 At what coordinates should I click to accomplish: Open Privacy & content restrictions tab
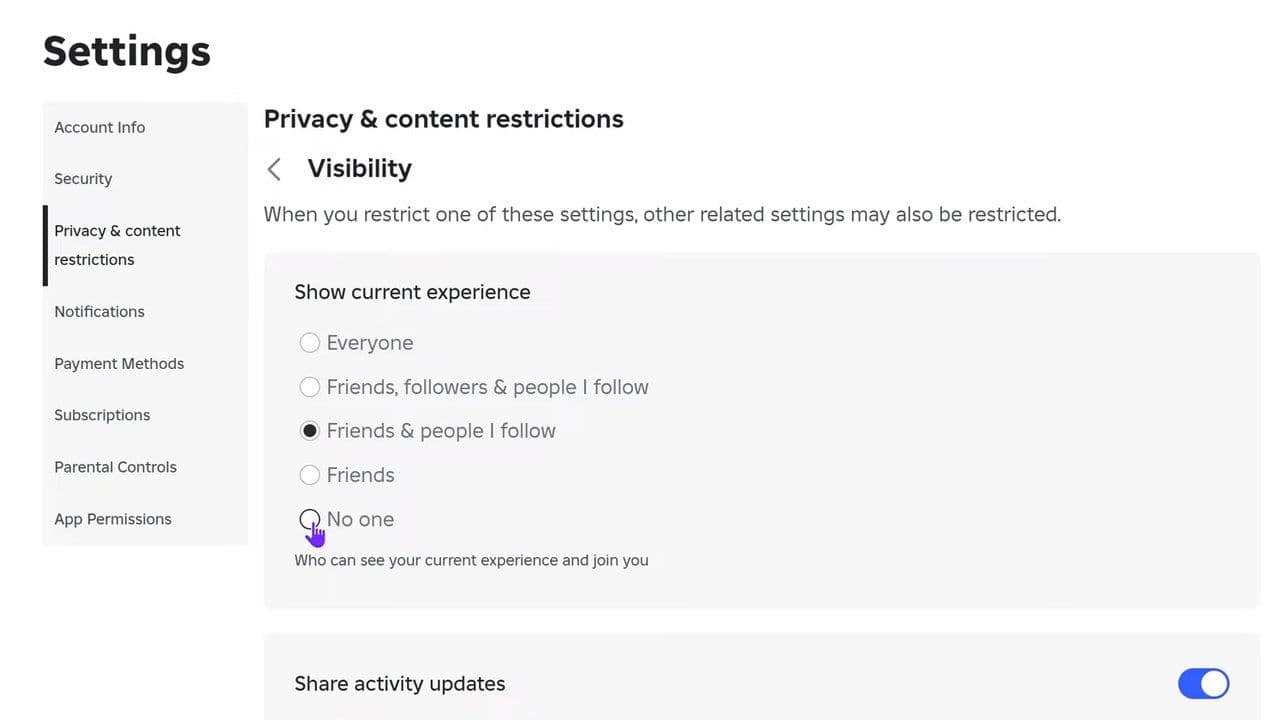[117, 245]
